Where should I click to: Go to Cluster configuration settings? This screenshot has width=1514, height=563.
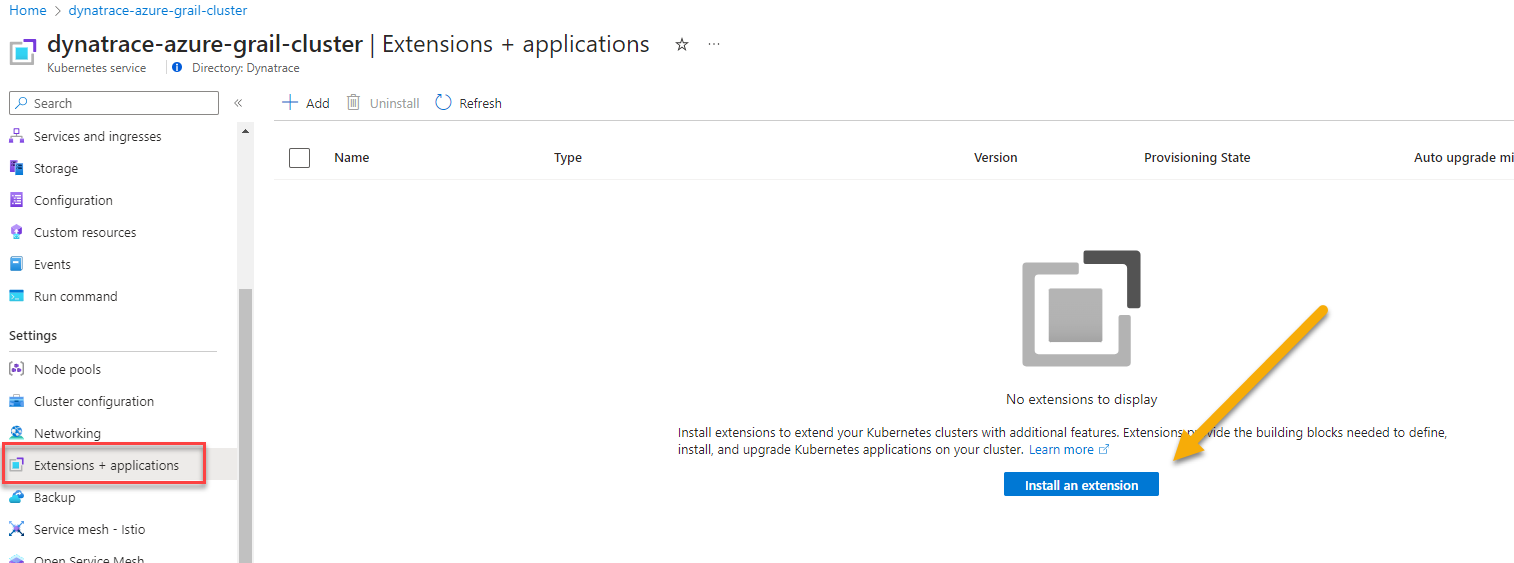tap(93, 401)
